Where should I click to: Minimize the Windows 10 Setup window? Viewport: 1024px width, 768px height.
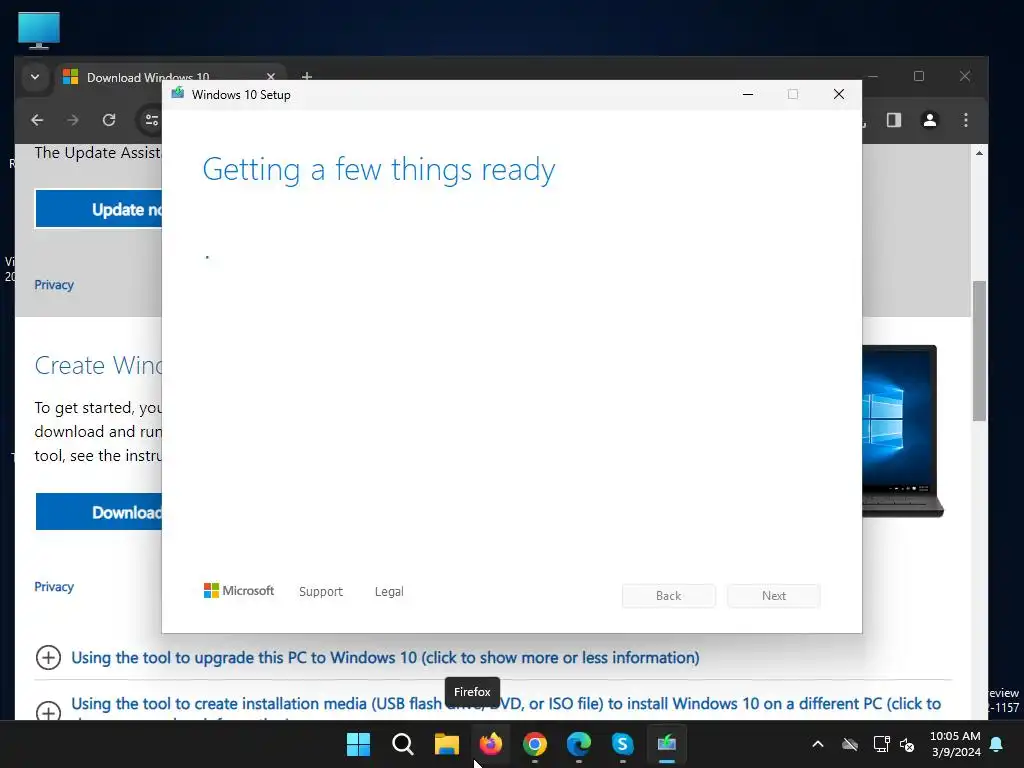pyautogui.click(x=748, y=95)
